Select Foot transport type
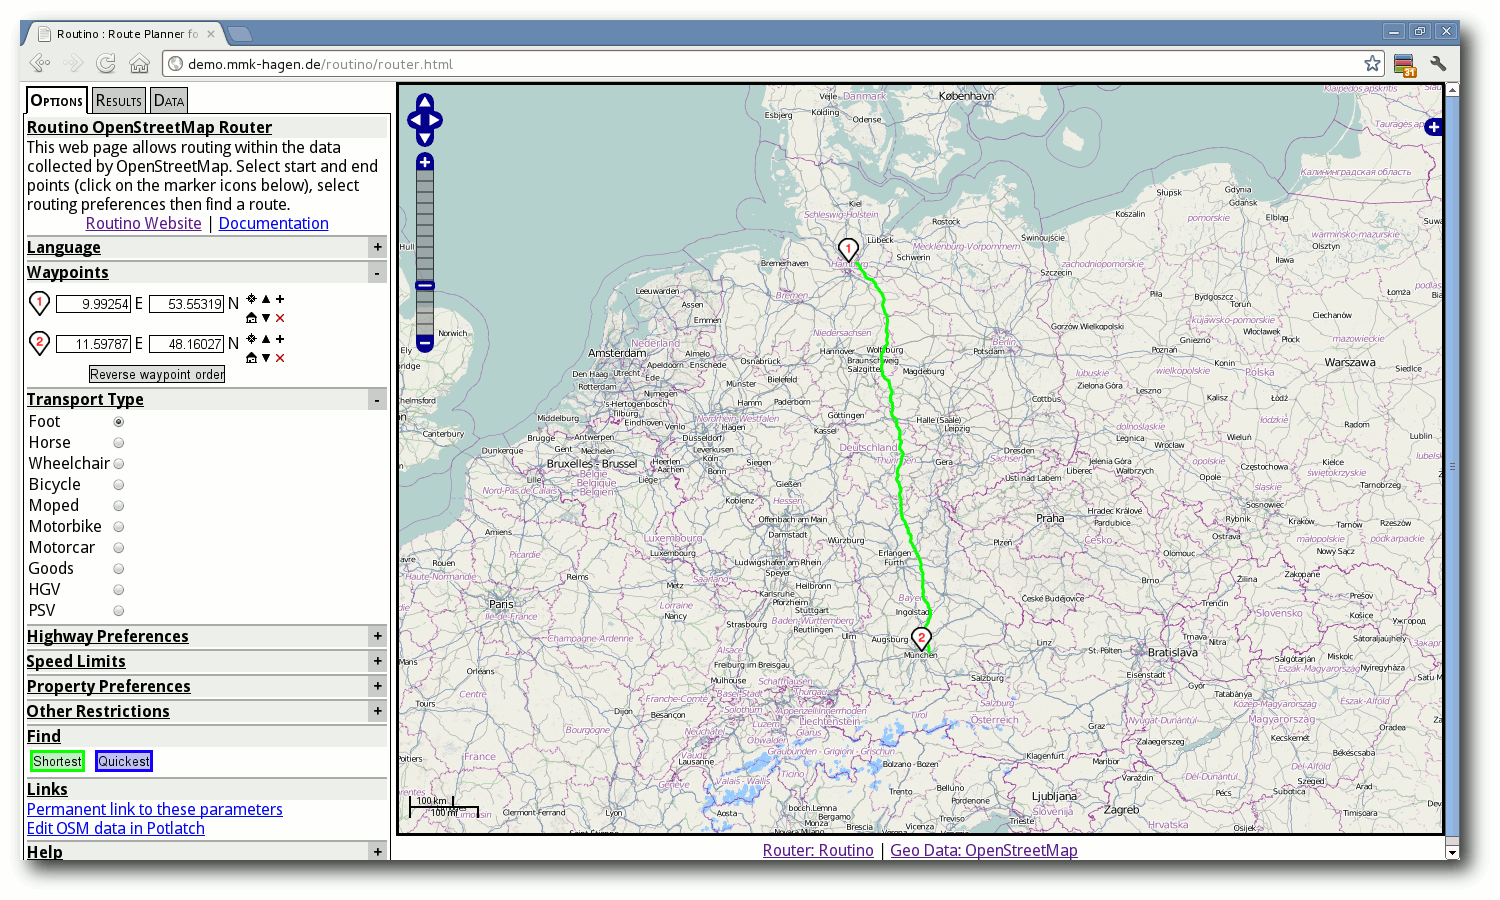1500x900 pixels. (118, 422)
